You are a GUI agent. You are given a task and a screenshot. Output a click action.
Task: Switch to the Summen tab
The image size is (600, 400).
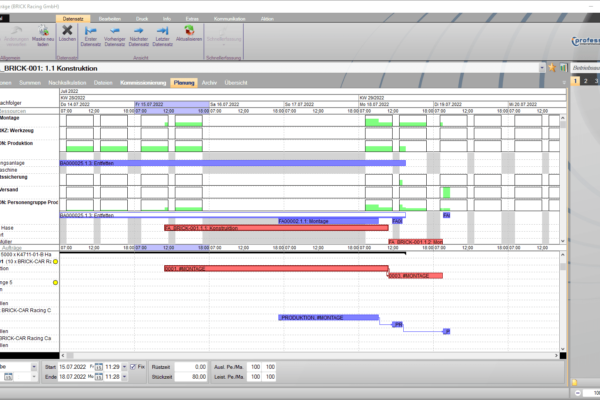[30, 83]
